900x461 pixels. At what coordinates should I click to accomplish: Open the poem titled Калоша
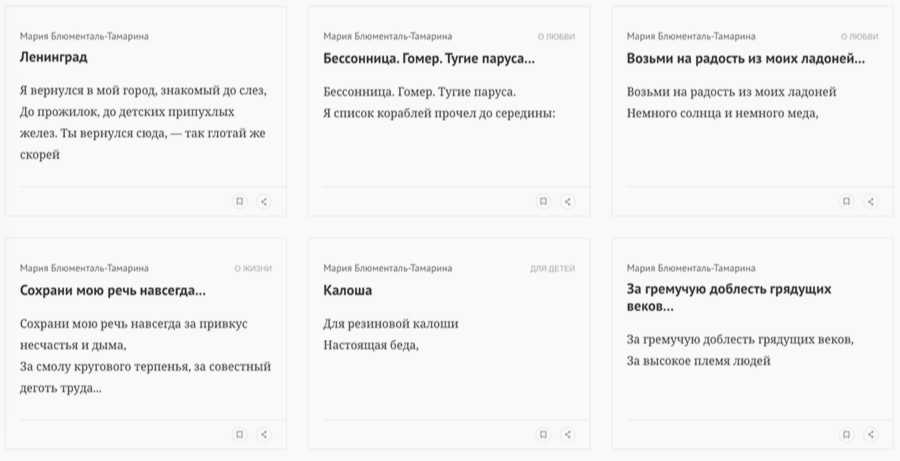pyautogui.click(x=348, y=290)
